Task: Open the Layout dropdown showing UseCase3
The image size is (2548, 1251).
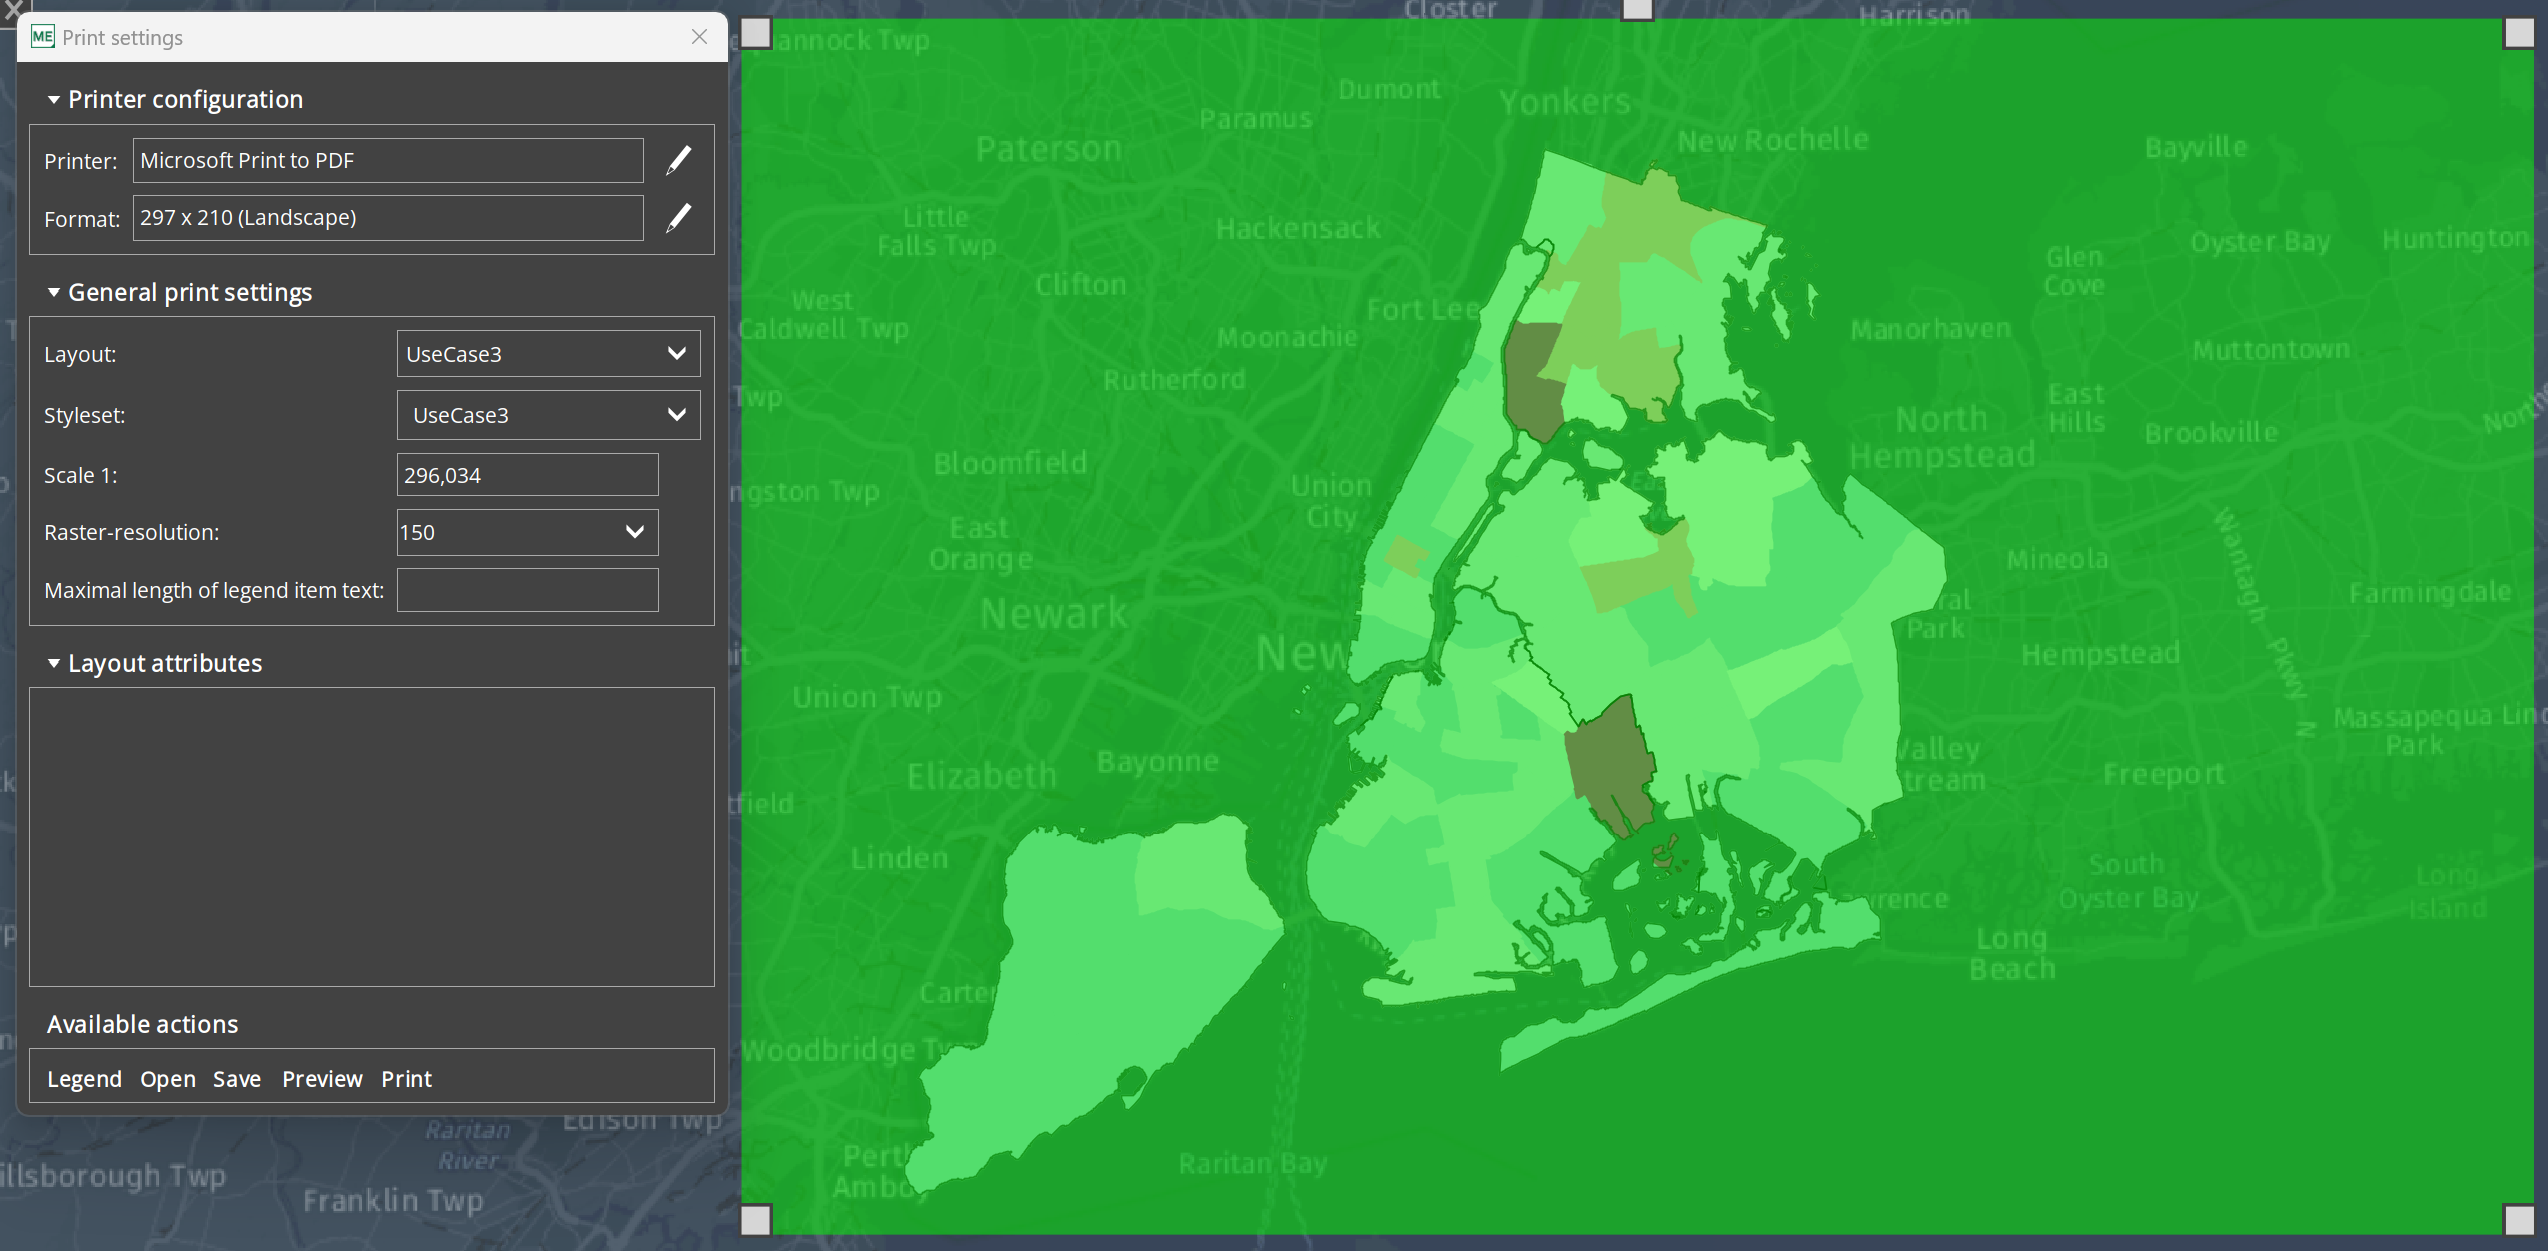Action: click(x=548, y=354)
